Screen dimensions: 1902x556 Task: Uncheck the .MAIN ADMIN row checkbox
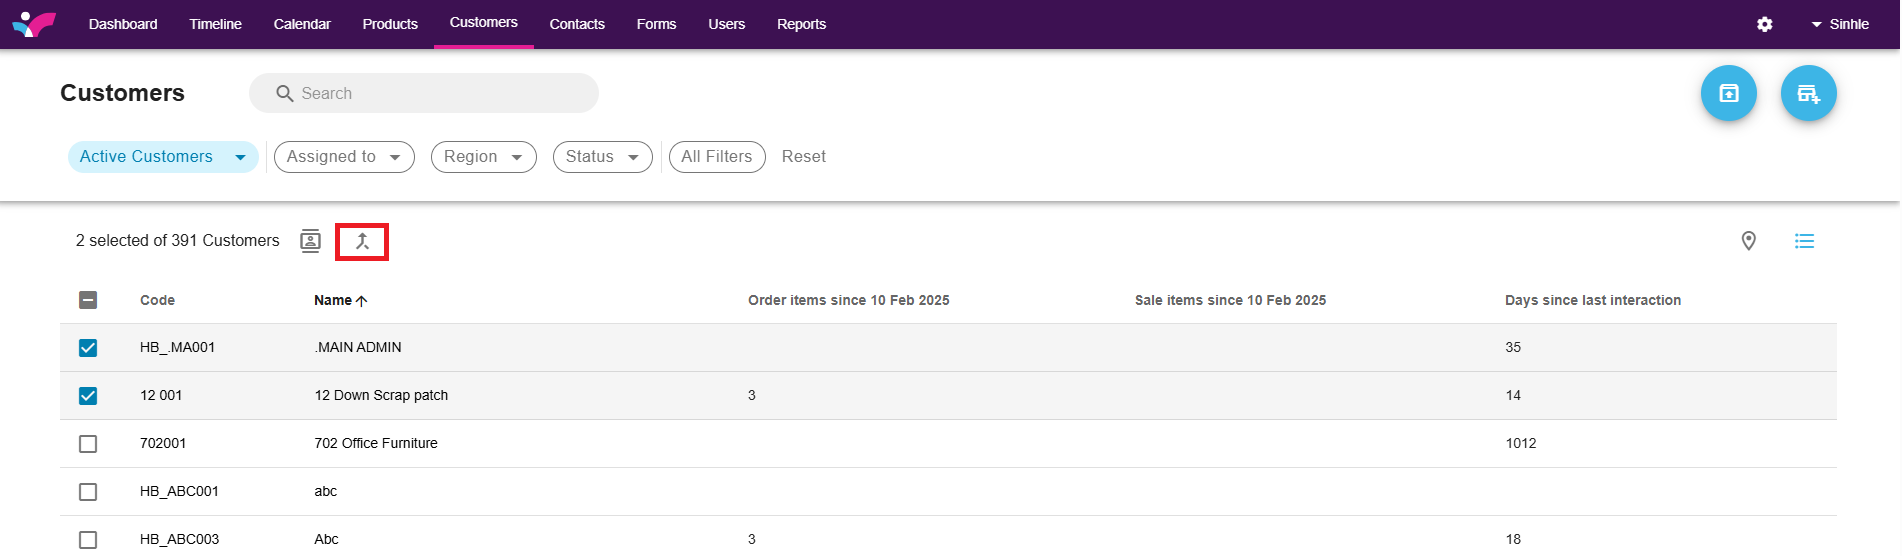(88, 348)
